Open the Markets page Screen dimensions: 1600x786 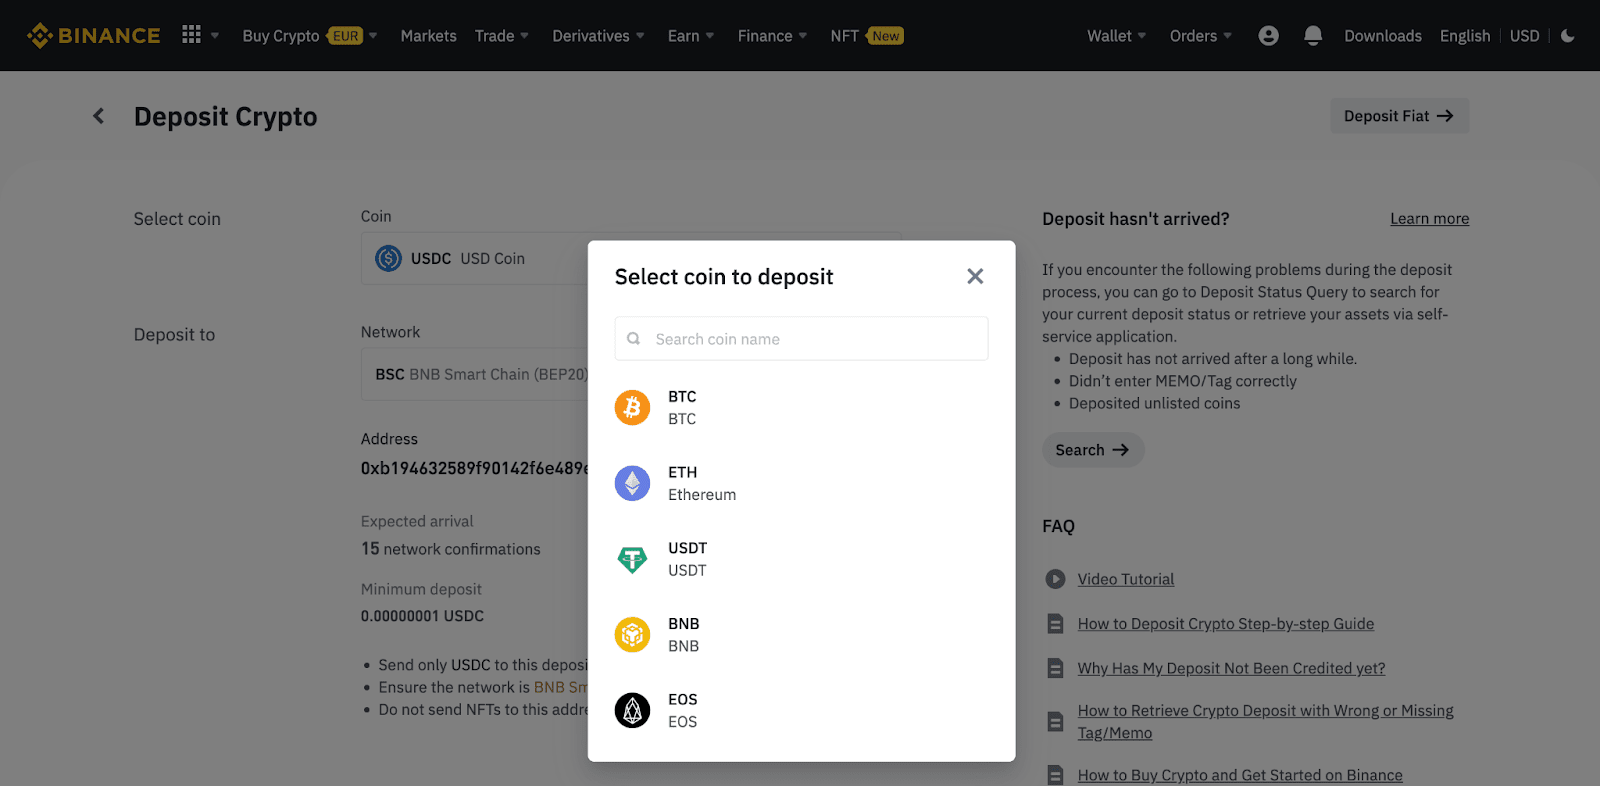(428, 36)
